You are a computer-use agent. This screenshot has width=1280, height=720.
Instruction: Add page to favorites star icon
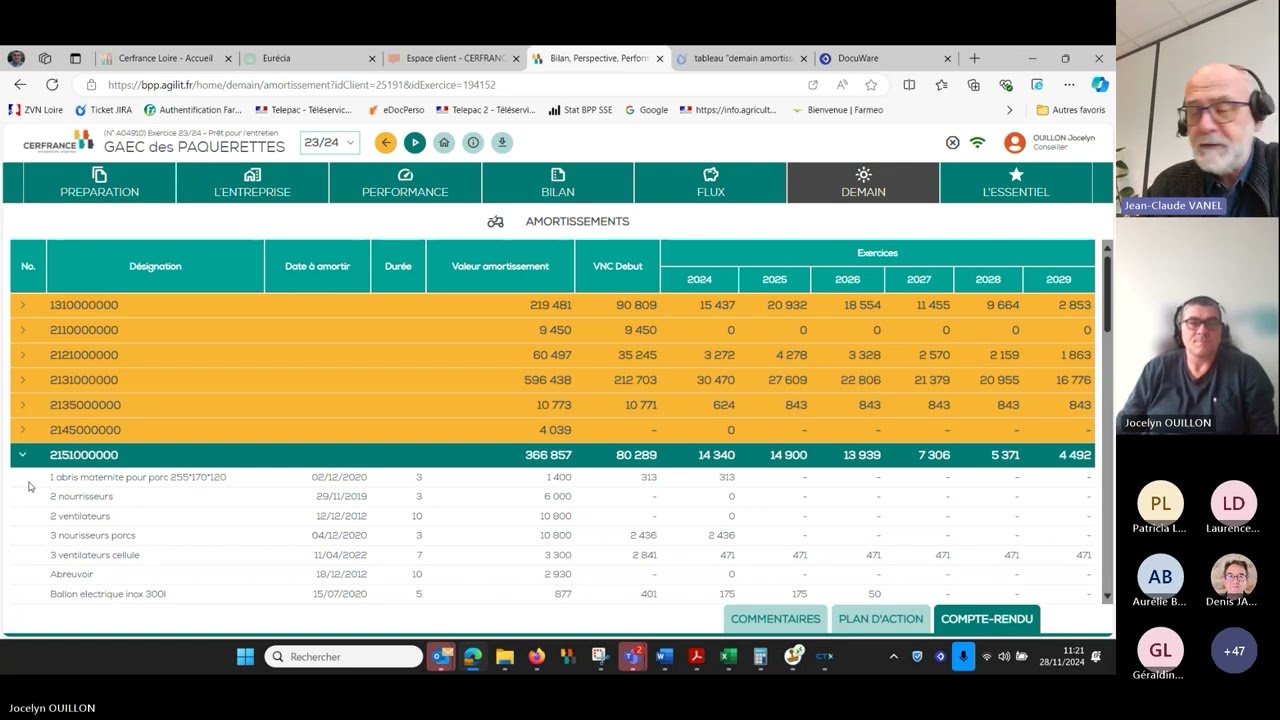(x=871, y=85)
